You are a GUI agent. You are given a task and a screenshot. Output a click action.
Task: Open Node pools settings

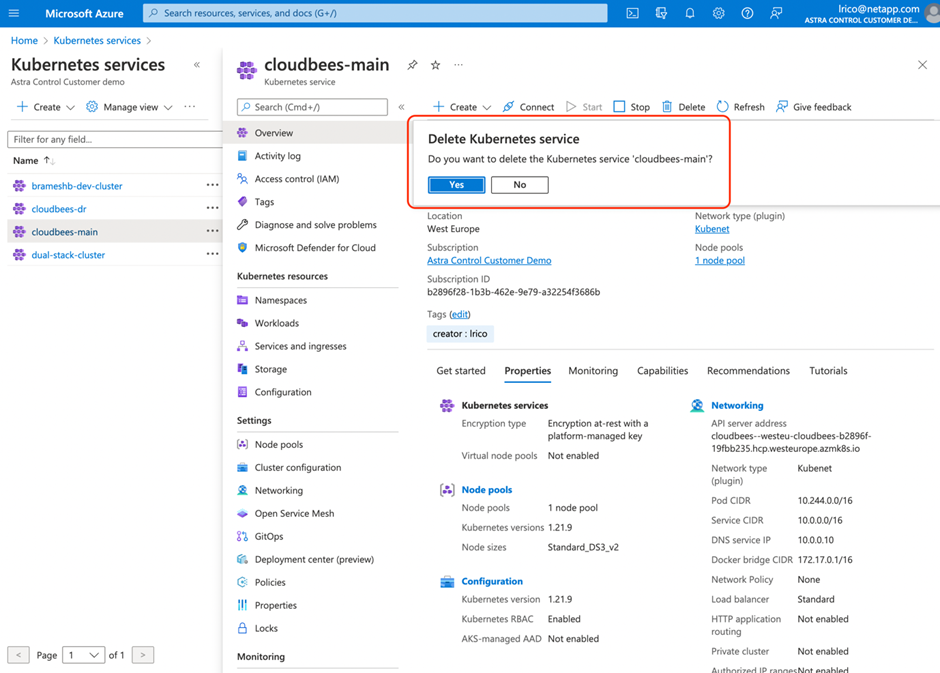pyautogui.click(x=279, y=444)
